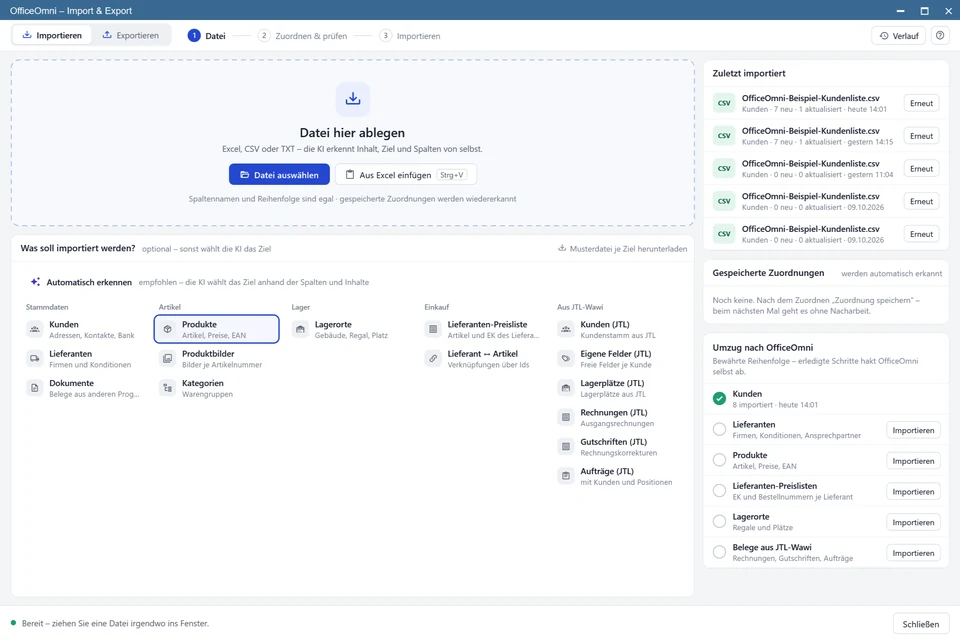Click the Lieferanten-Preisliste list icon
This screenshot has height=640, width=960.
pos(433,329)
